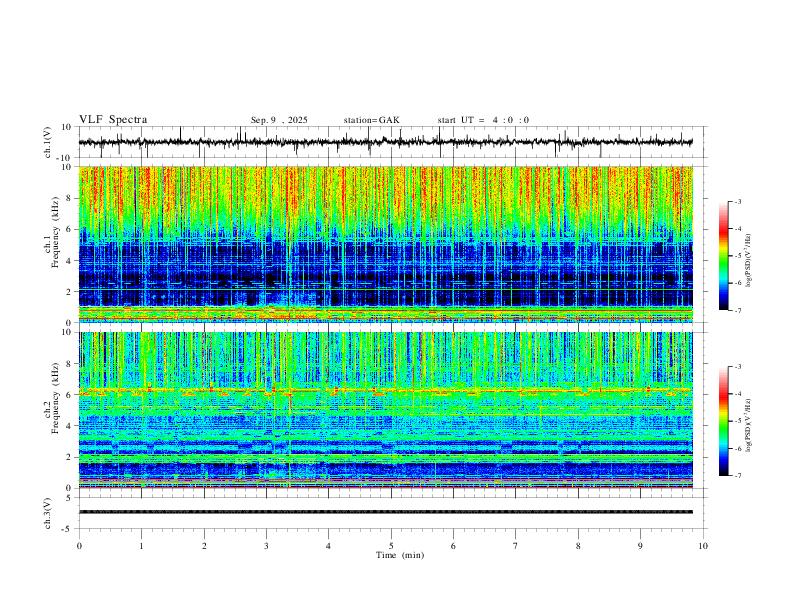
Task: Click the ch.2 PSD color scale bar
Action: [723, 421]
